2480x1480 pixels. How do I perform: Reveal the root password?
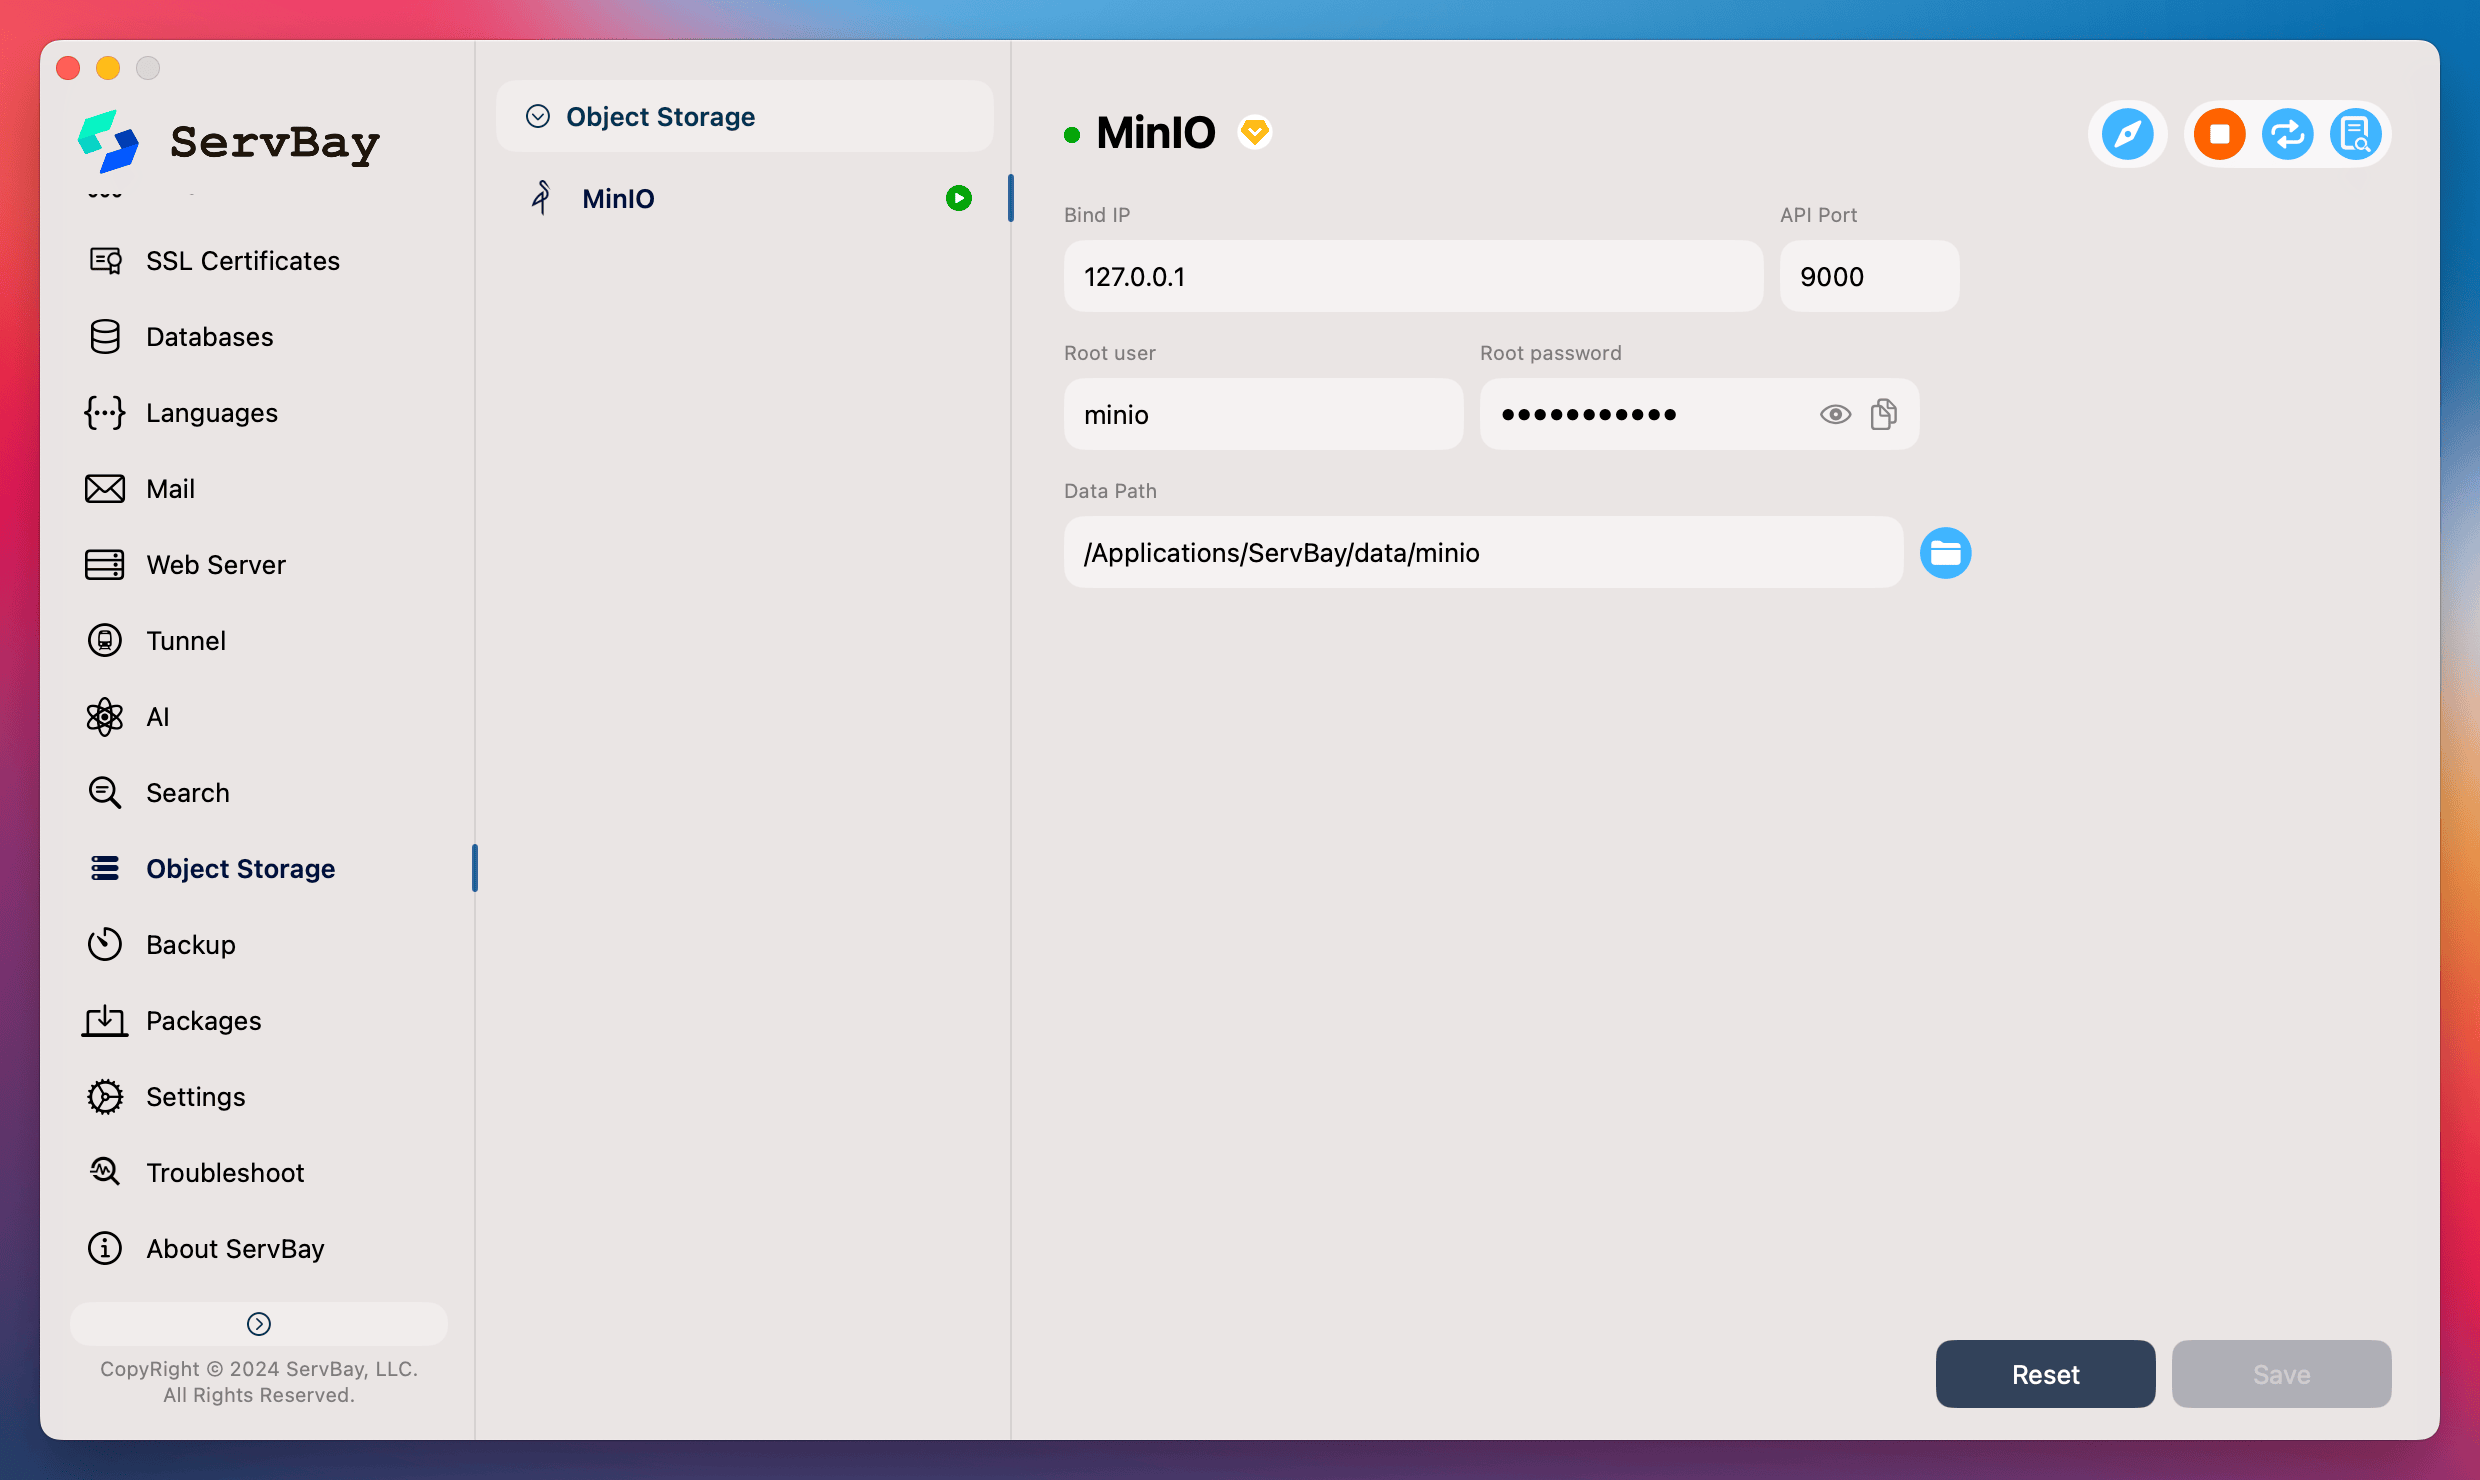[x=1835, y=414]
